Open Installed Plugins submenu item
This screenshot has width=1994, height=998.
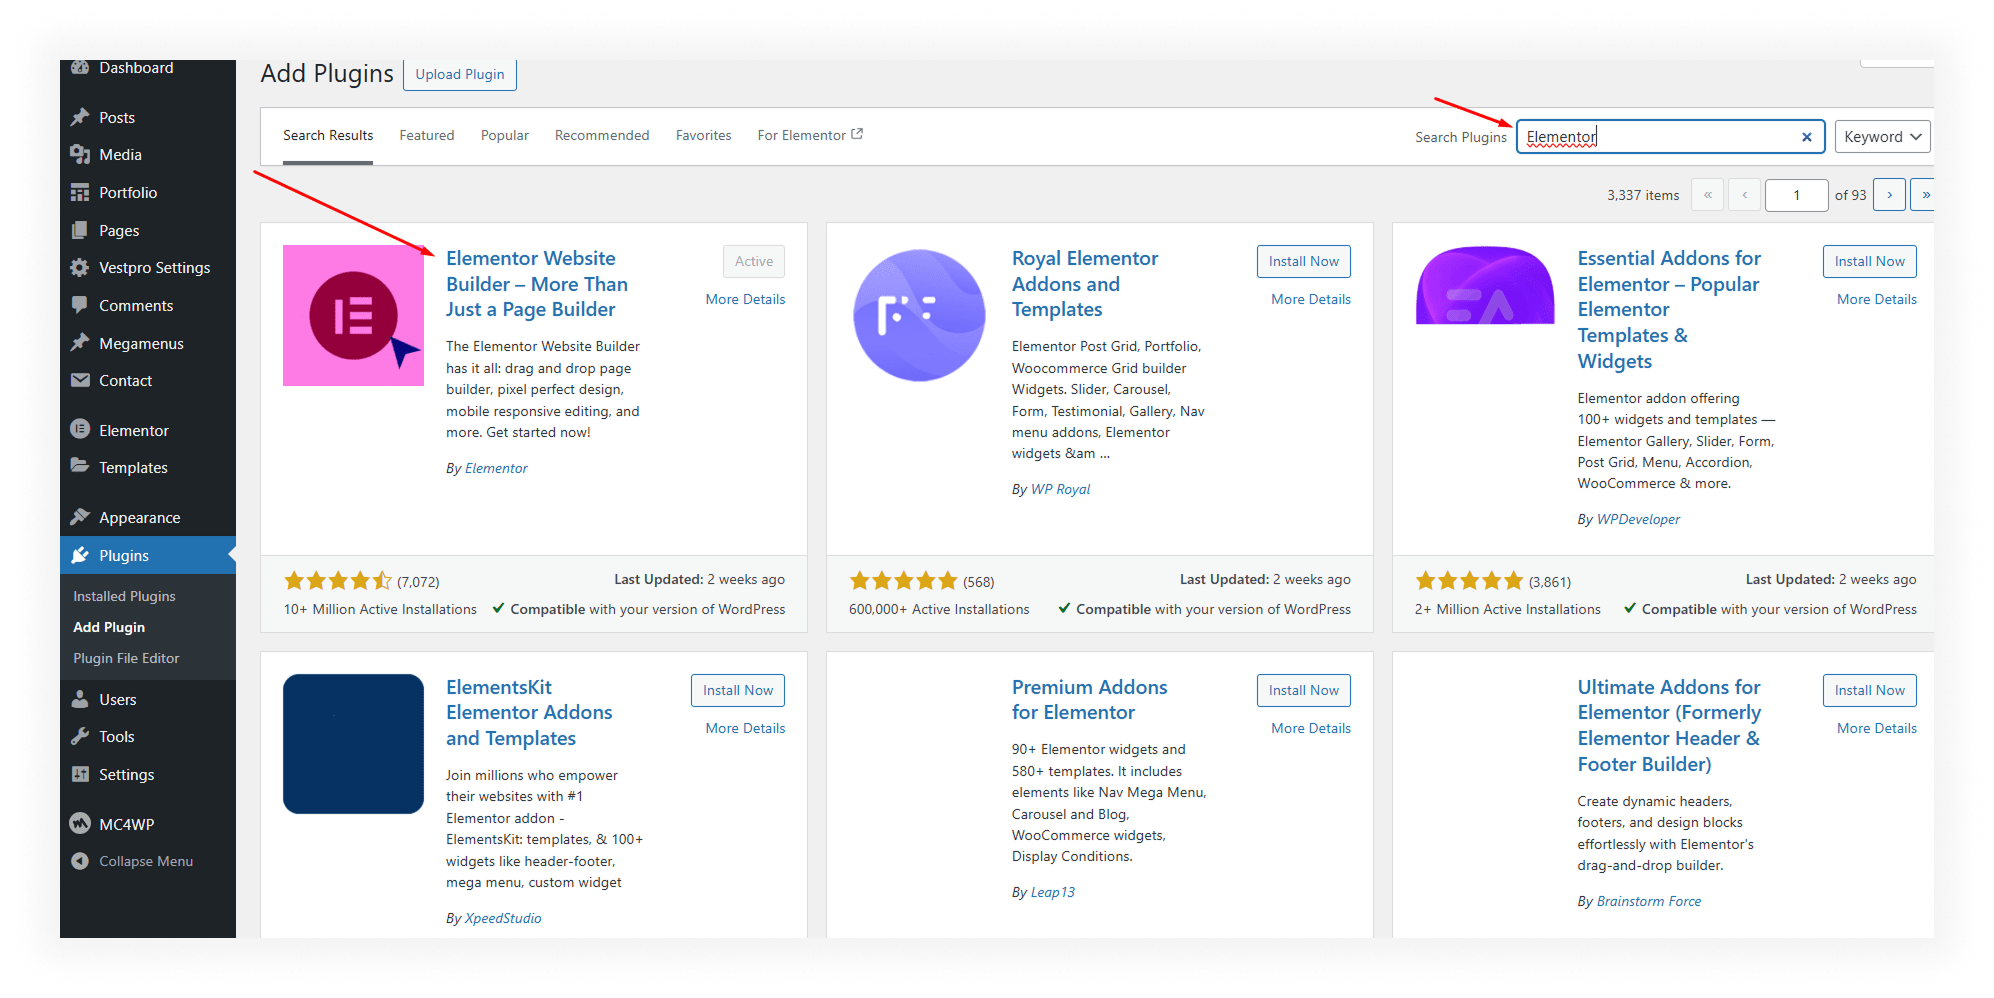click(x=124, y=596)
